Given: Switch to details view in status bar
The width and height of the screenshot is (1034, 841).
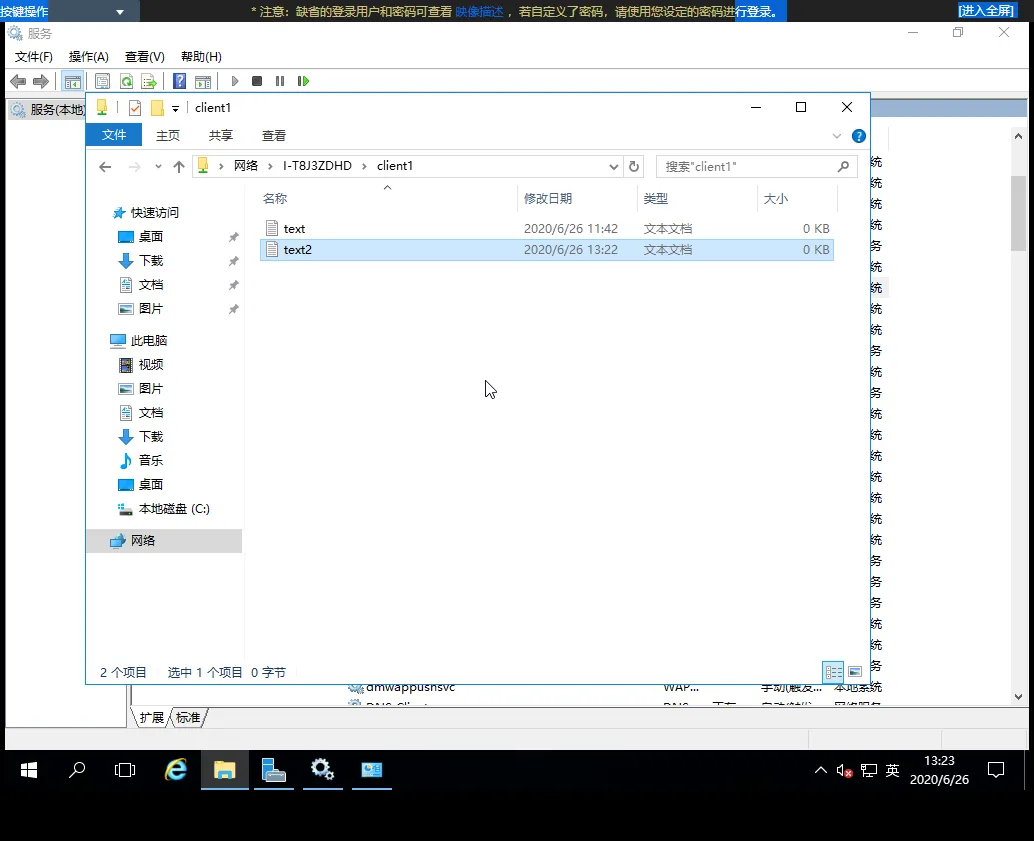Looking at the screenshot, I should click(x=833, y=673).
